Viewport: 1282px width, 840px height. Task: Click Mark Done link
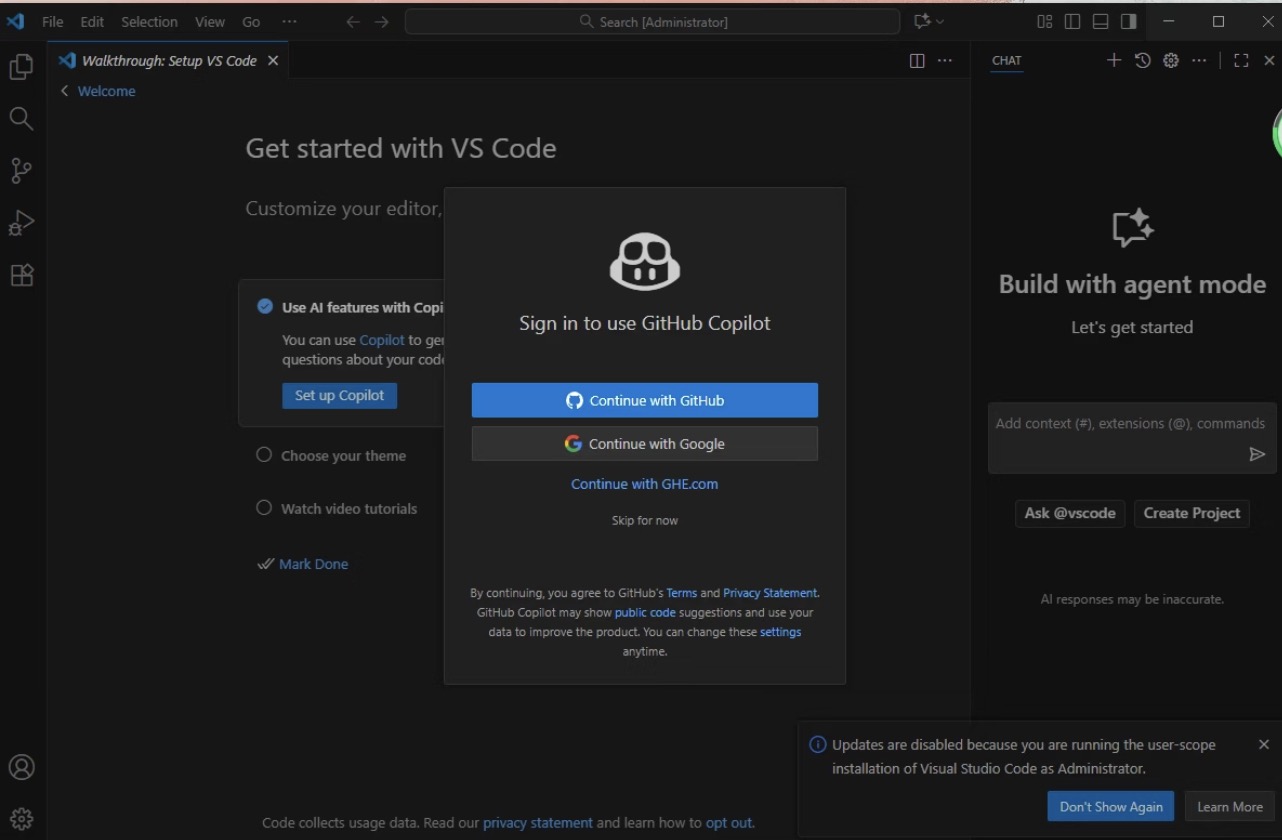click(313, 564)
